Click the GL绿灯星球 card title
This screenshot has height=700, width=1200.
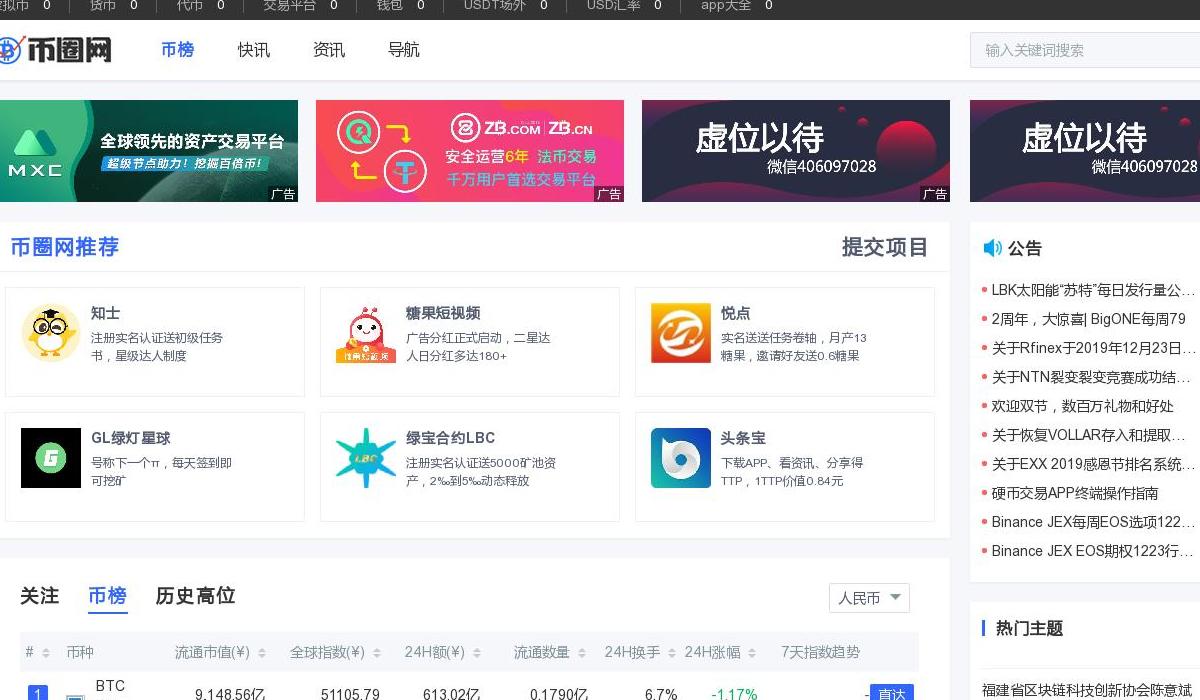click(131, 438)
